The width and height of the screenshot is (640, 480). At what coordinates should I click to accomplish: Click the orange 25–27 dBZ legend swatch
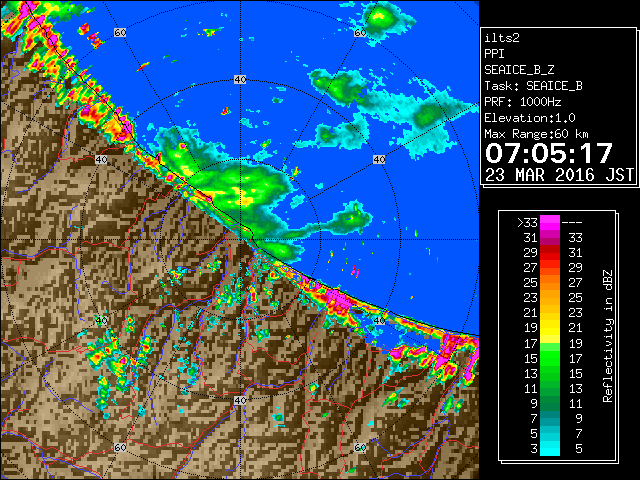pos(550,282)
